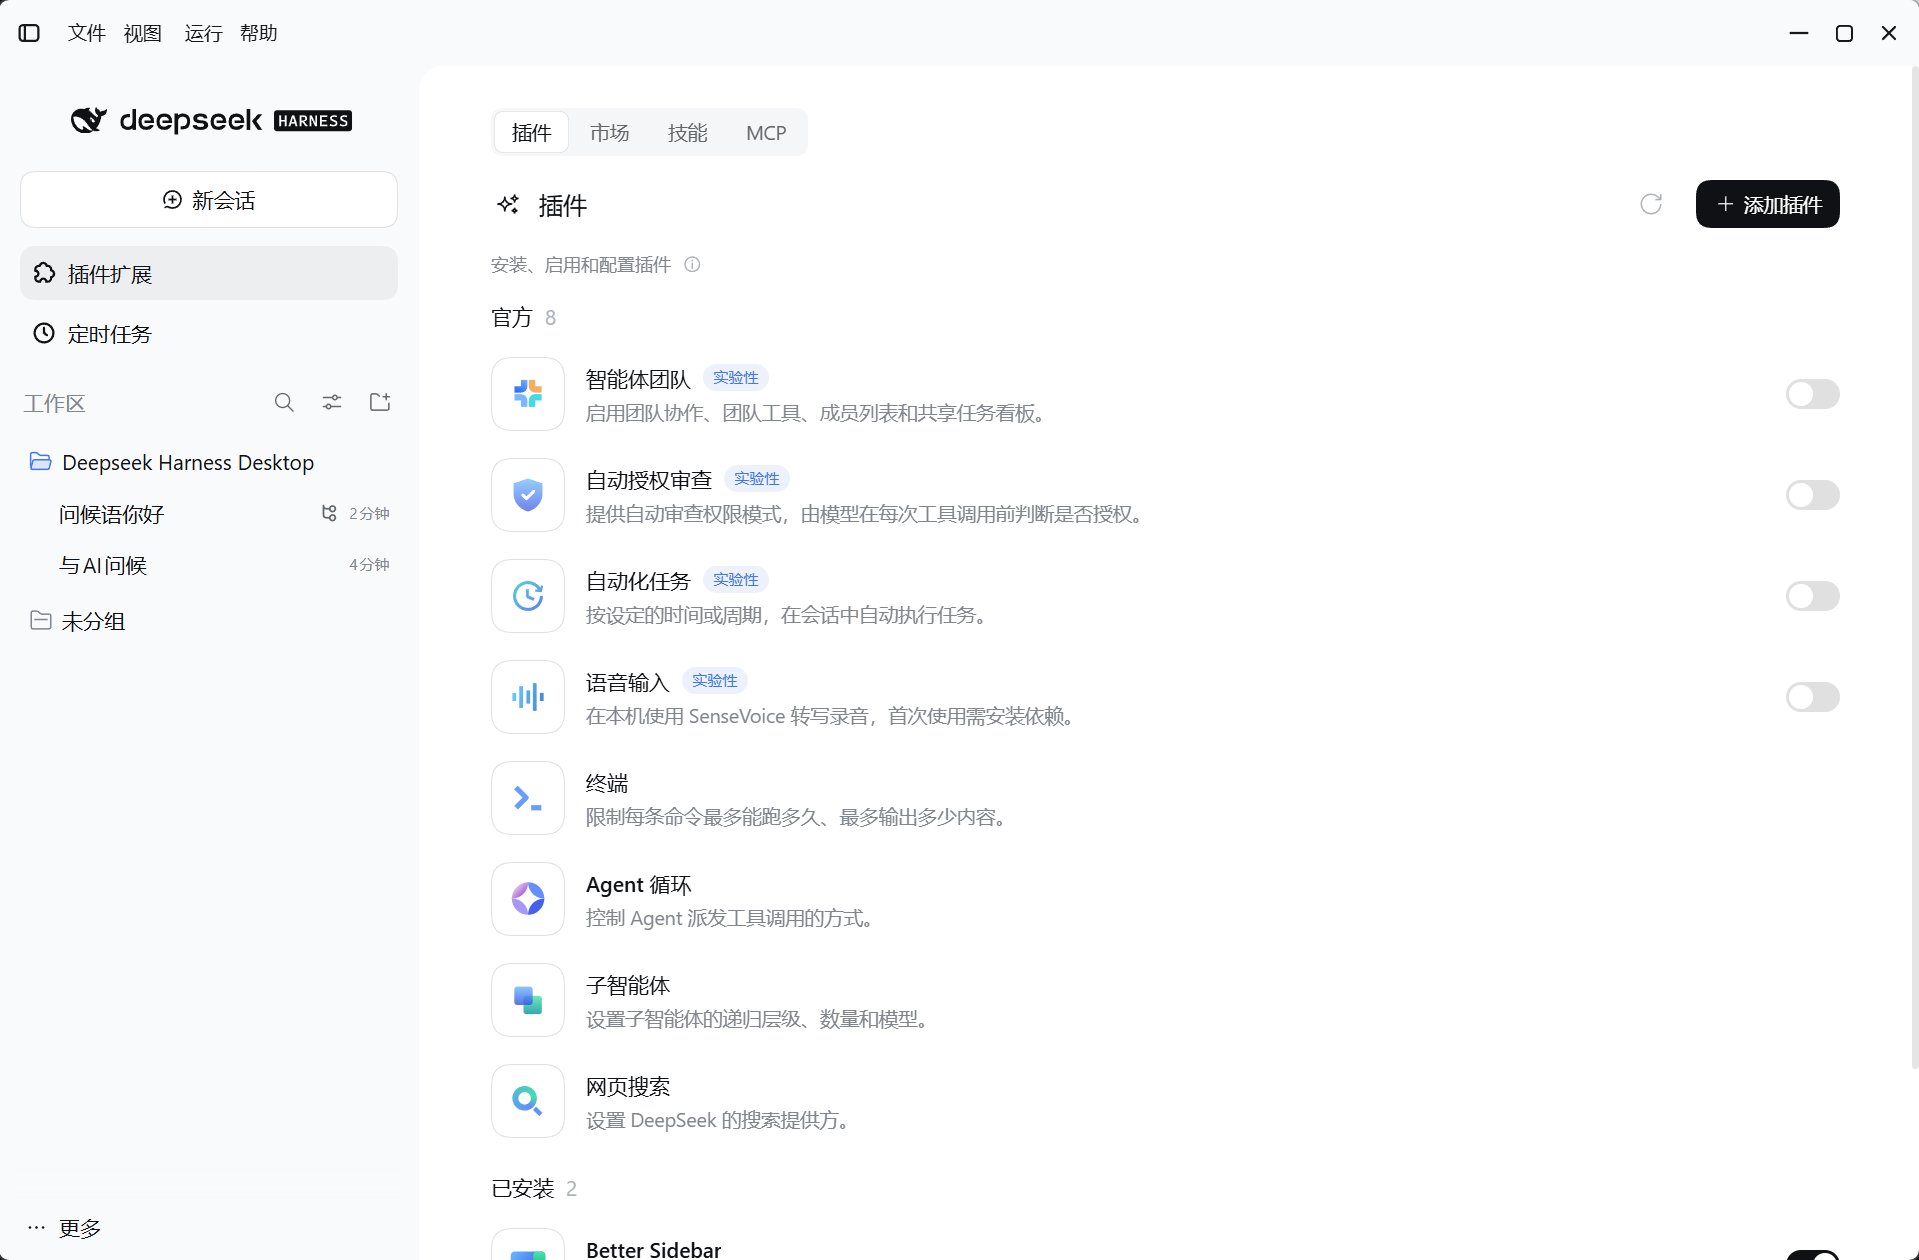Click the 网页搜索 magnifier icon
This screenshot has width=1919, height=1260.
[x=528, y=1101]
